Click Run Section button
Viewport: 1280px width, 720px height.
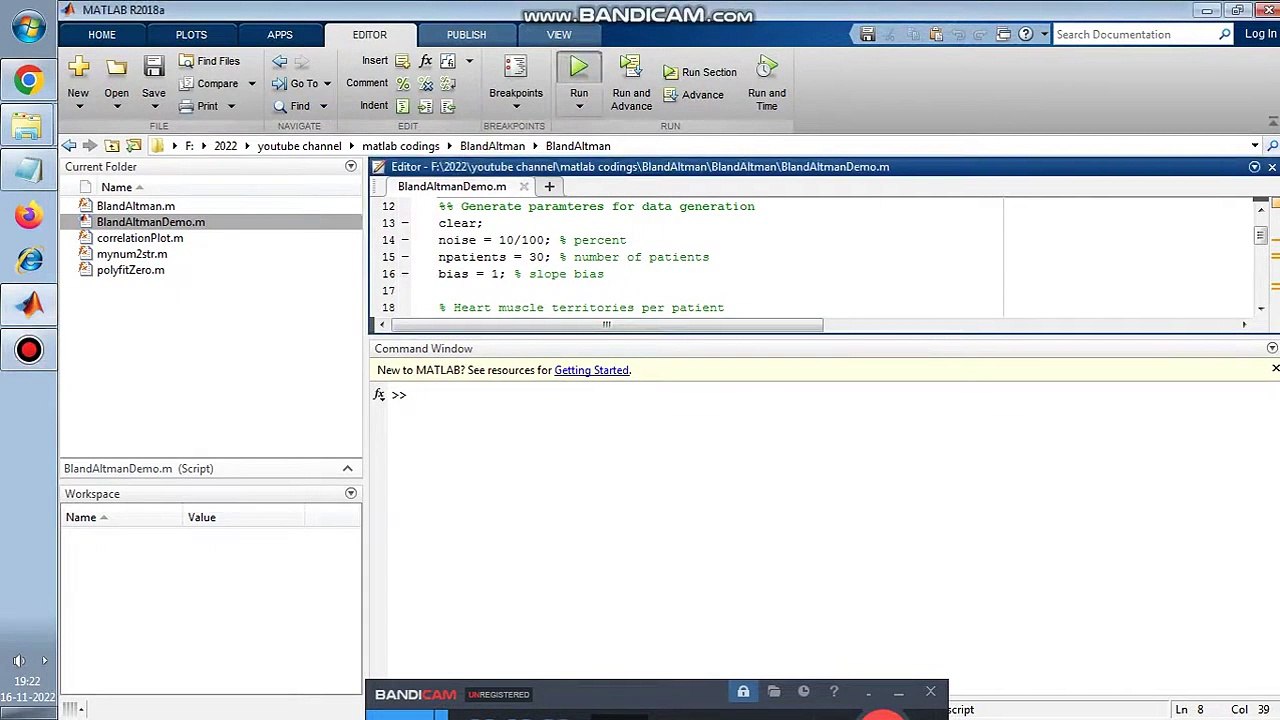click(700, 72)
